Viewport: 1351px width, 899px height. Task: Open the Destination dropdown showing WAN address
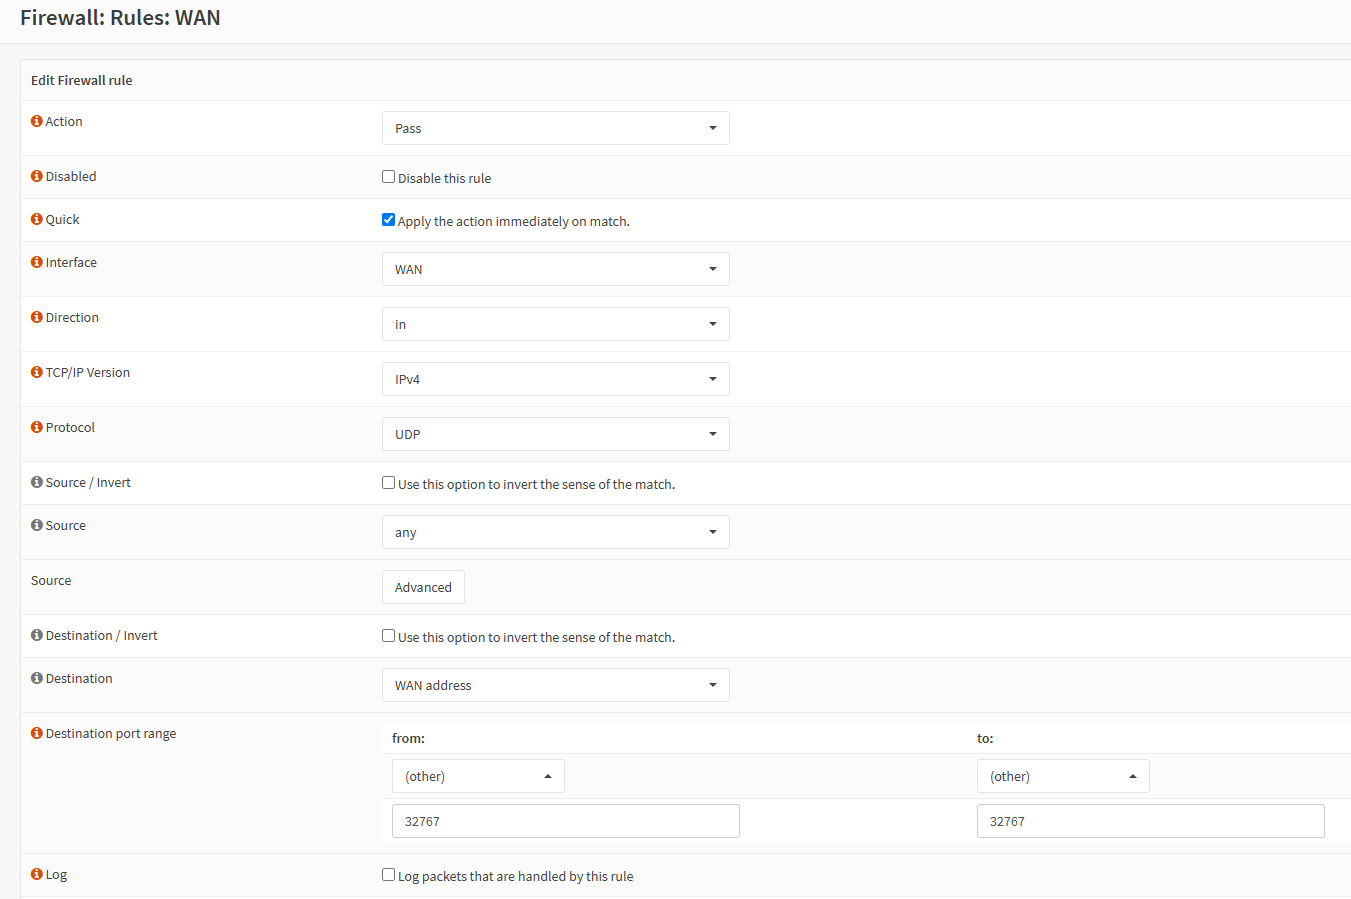pyautogui.click(x=555, y=684)
